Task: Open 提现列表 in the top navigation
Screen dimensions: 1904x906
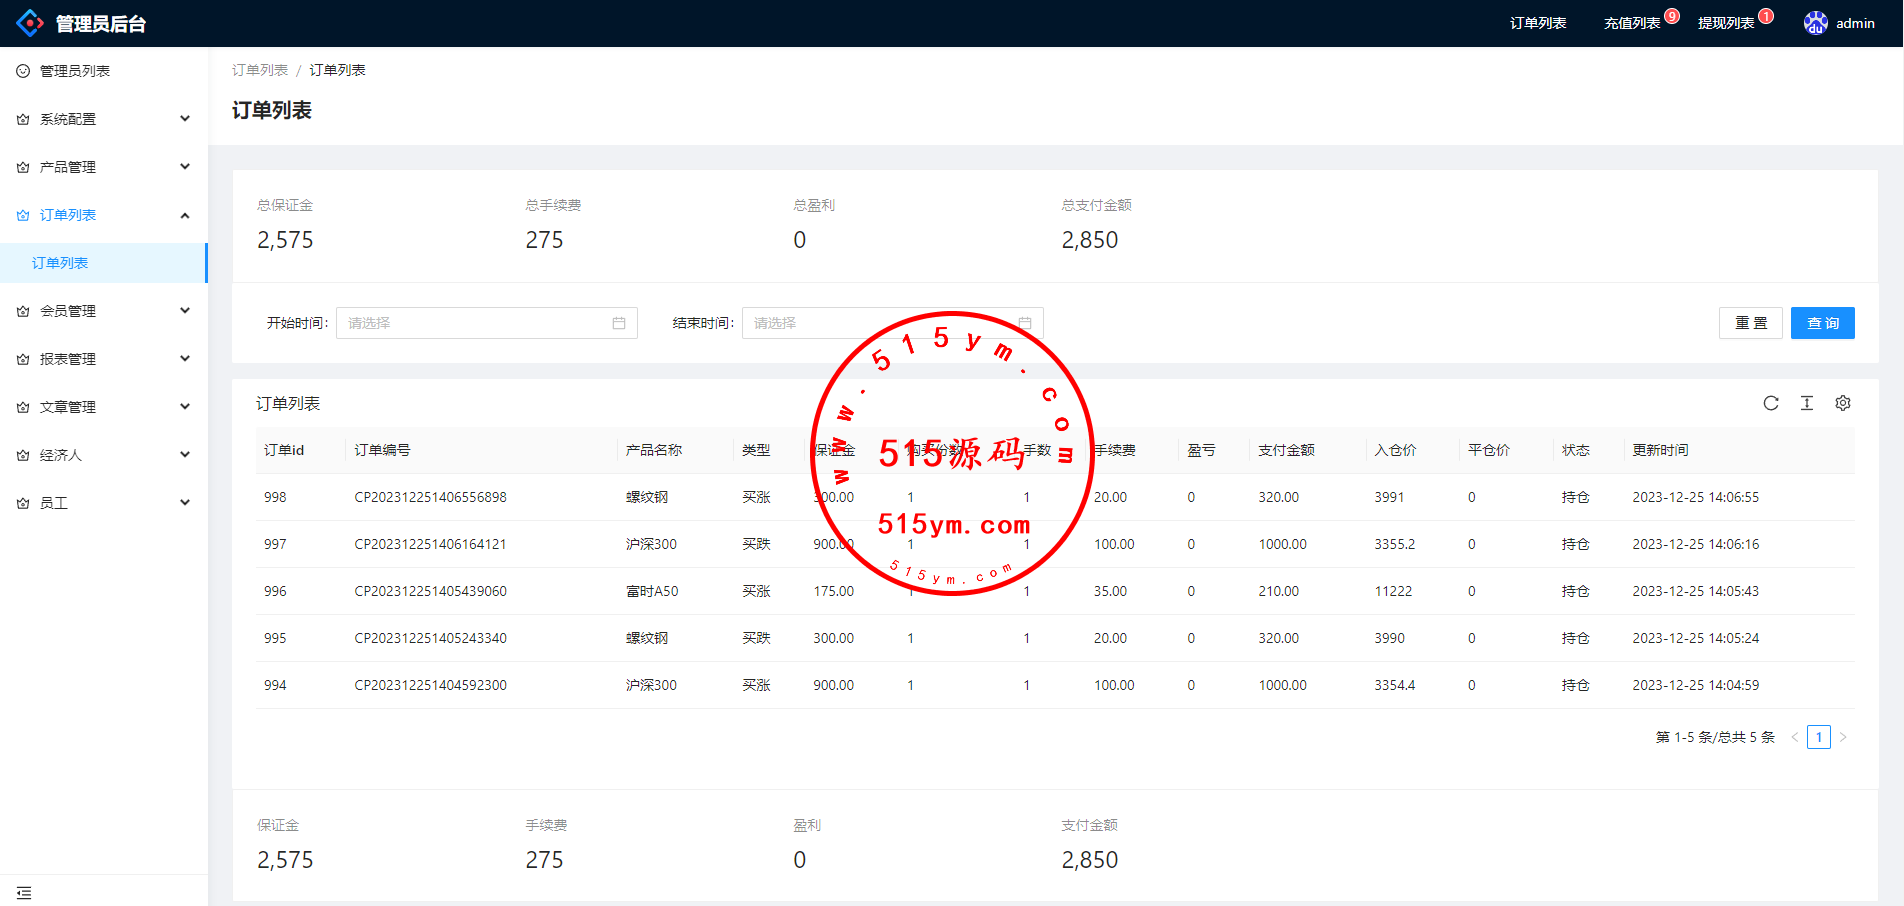Action: click(1725, 23)
